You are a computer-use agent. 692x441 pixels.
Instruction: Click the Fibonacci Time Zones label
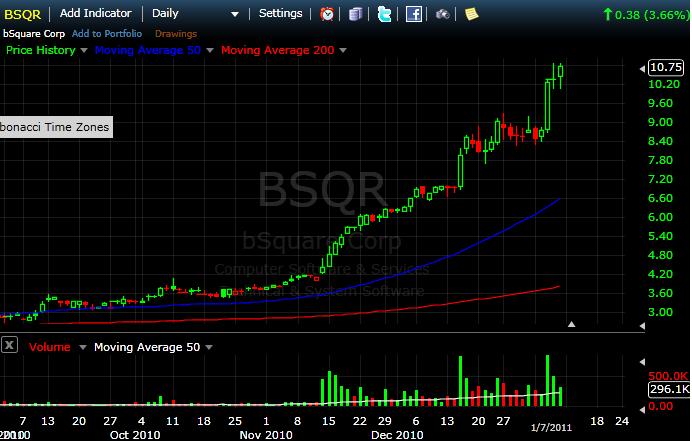[x=56, y=127]
